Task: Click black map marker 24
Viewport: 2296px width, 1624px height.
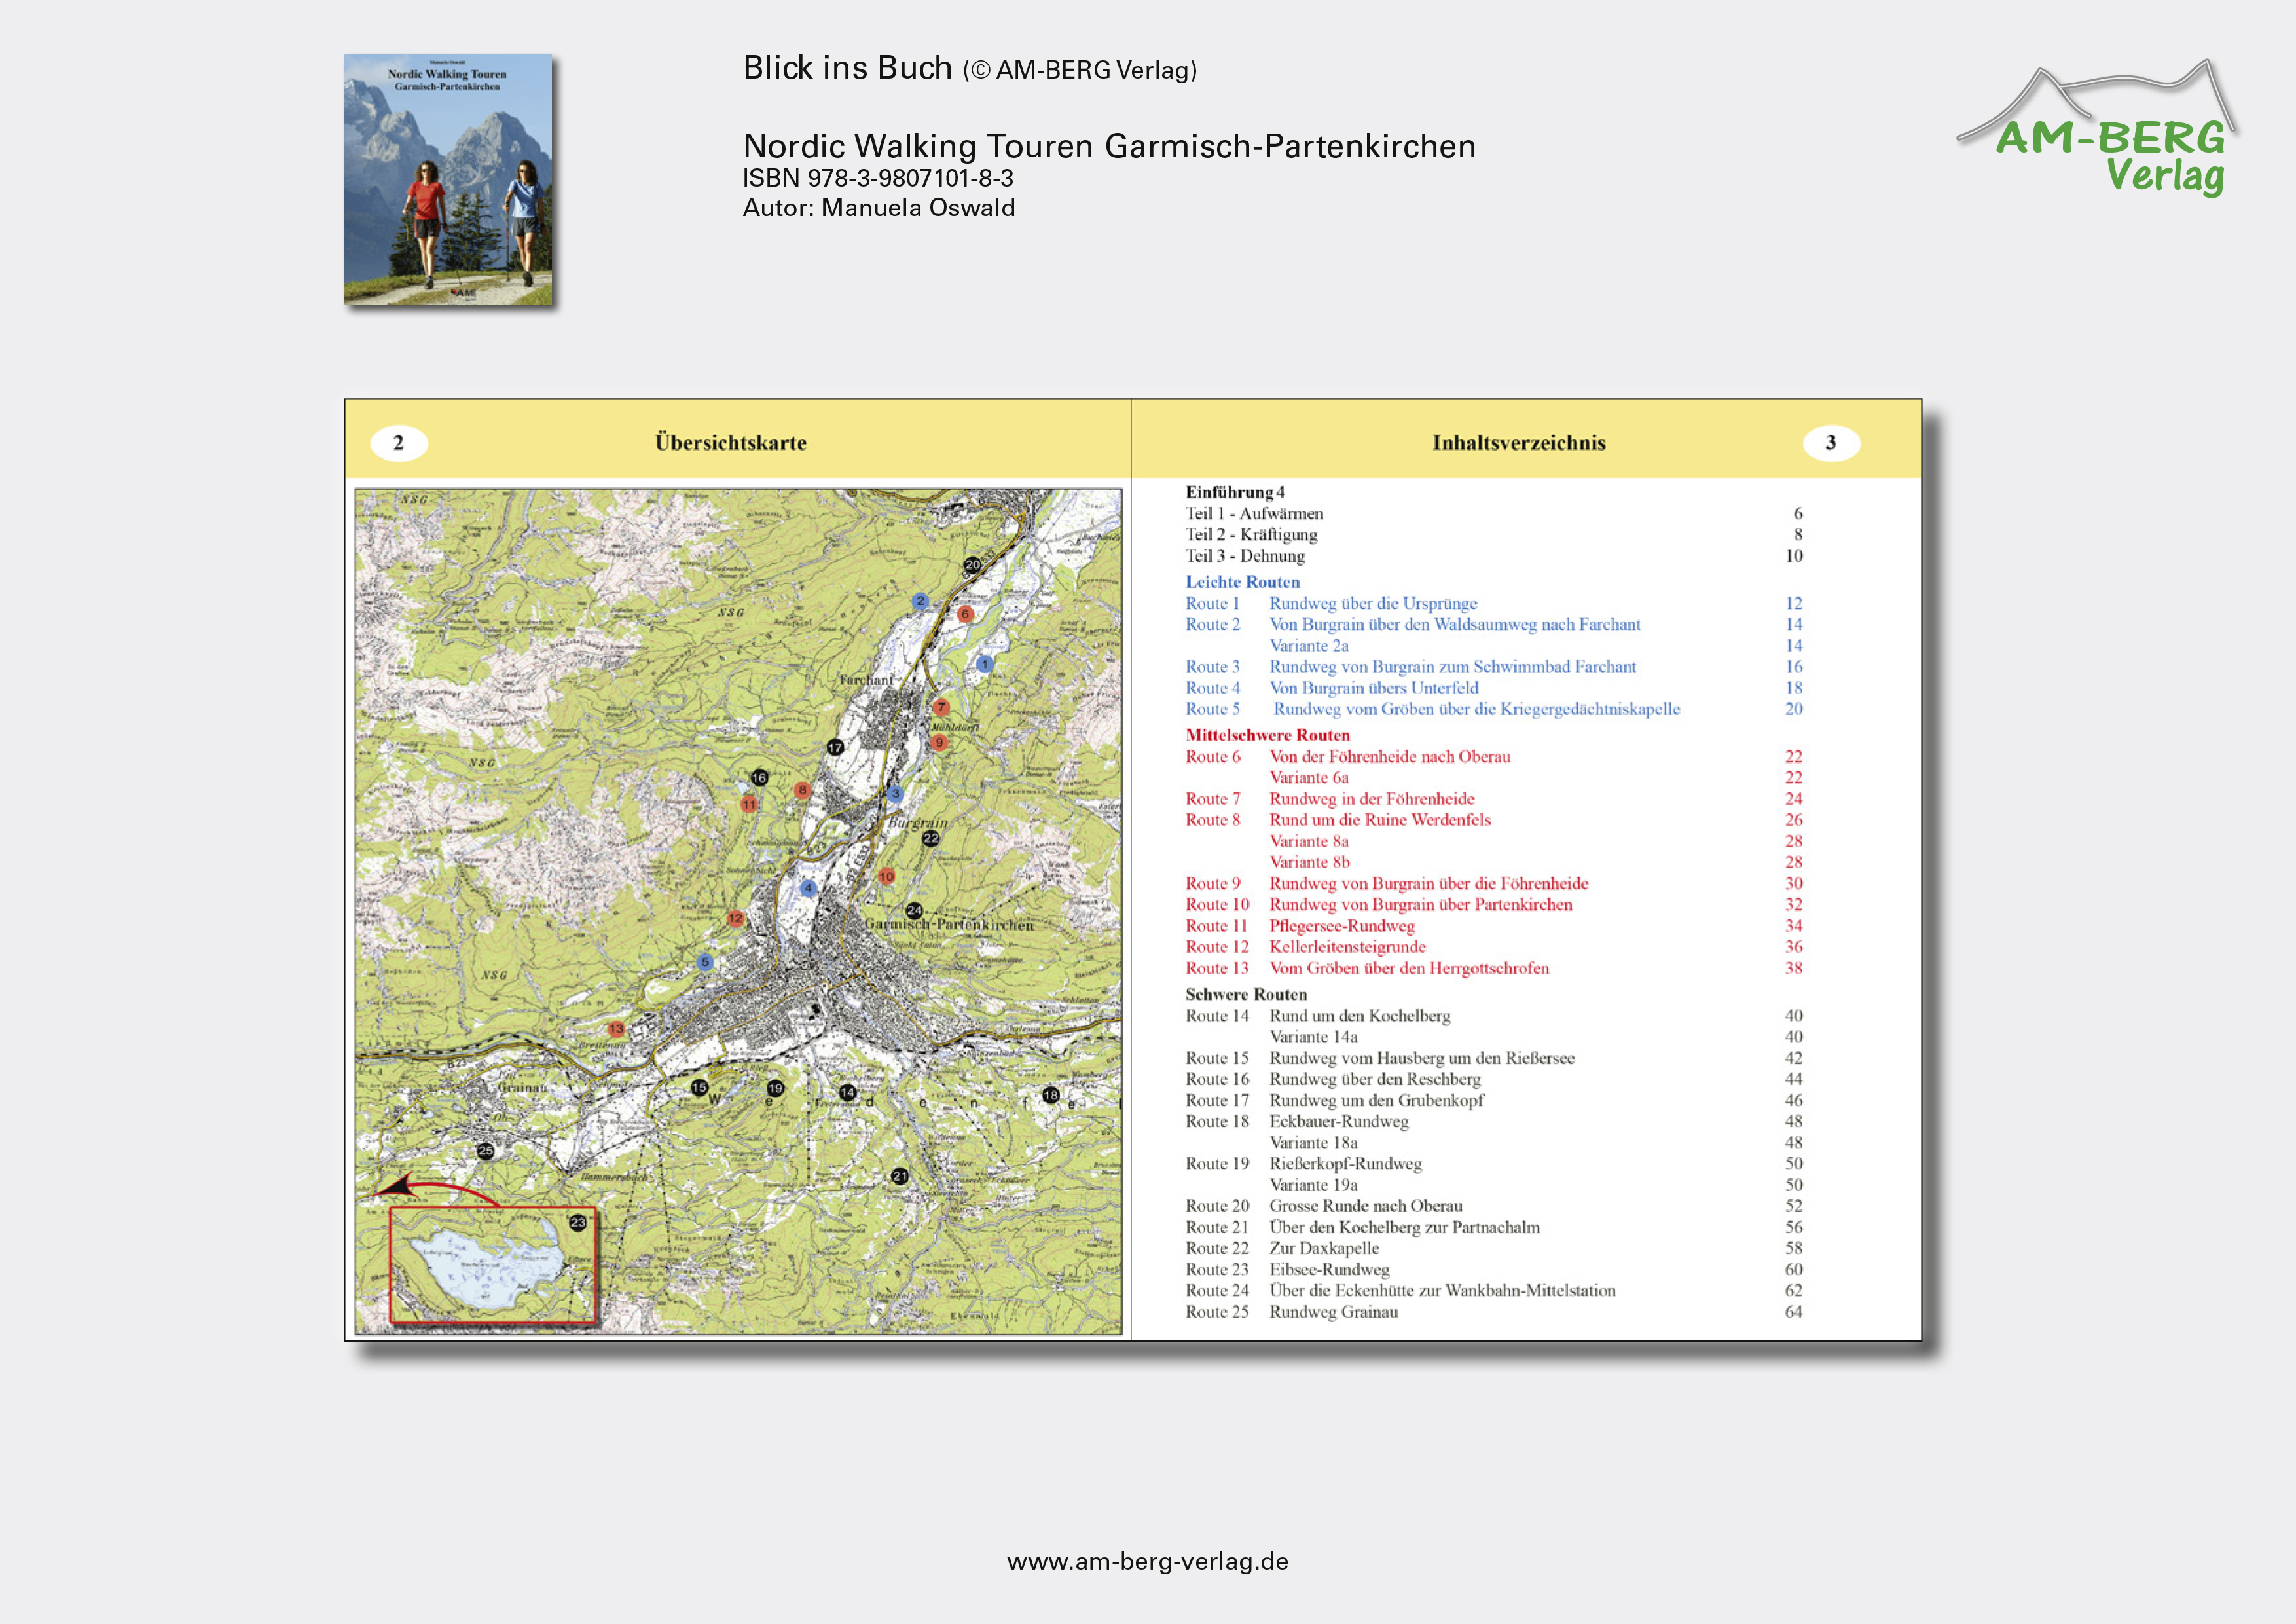Action: (x=914, y=910)
